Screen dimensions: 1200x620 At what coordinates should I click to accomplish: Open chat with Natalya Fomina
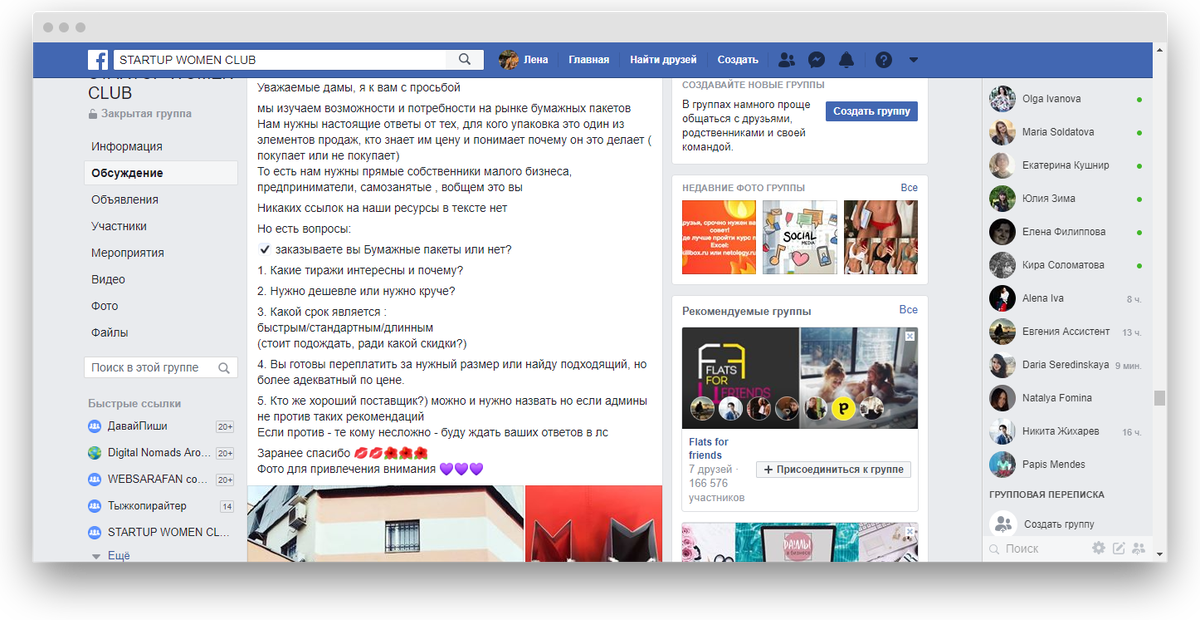(1057, 398)
